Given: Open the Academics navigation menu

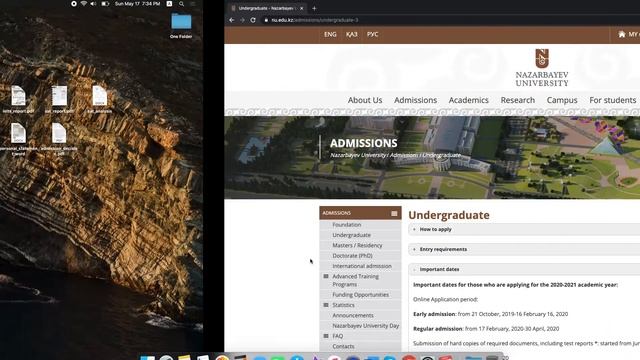Looking at the screenshot, I should coord(469,100).
